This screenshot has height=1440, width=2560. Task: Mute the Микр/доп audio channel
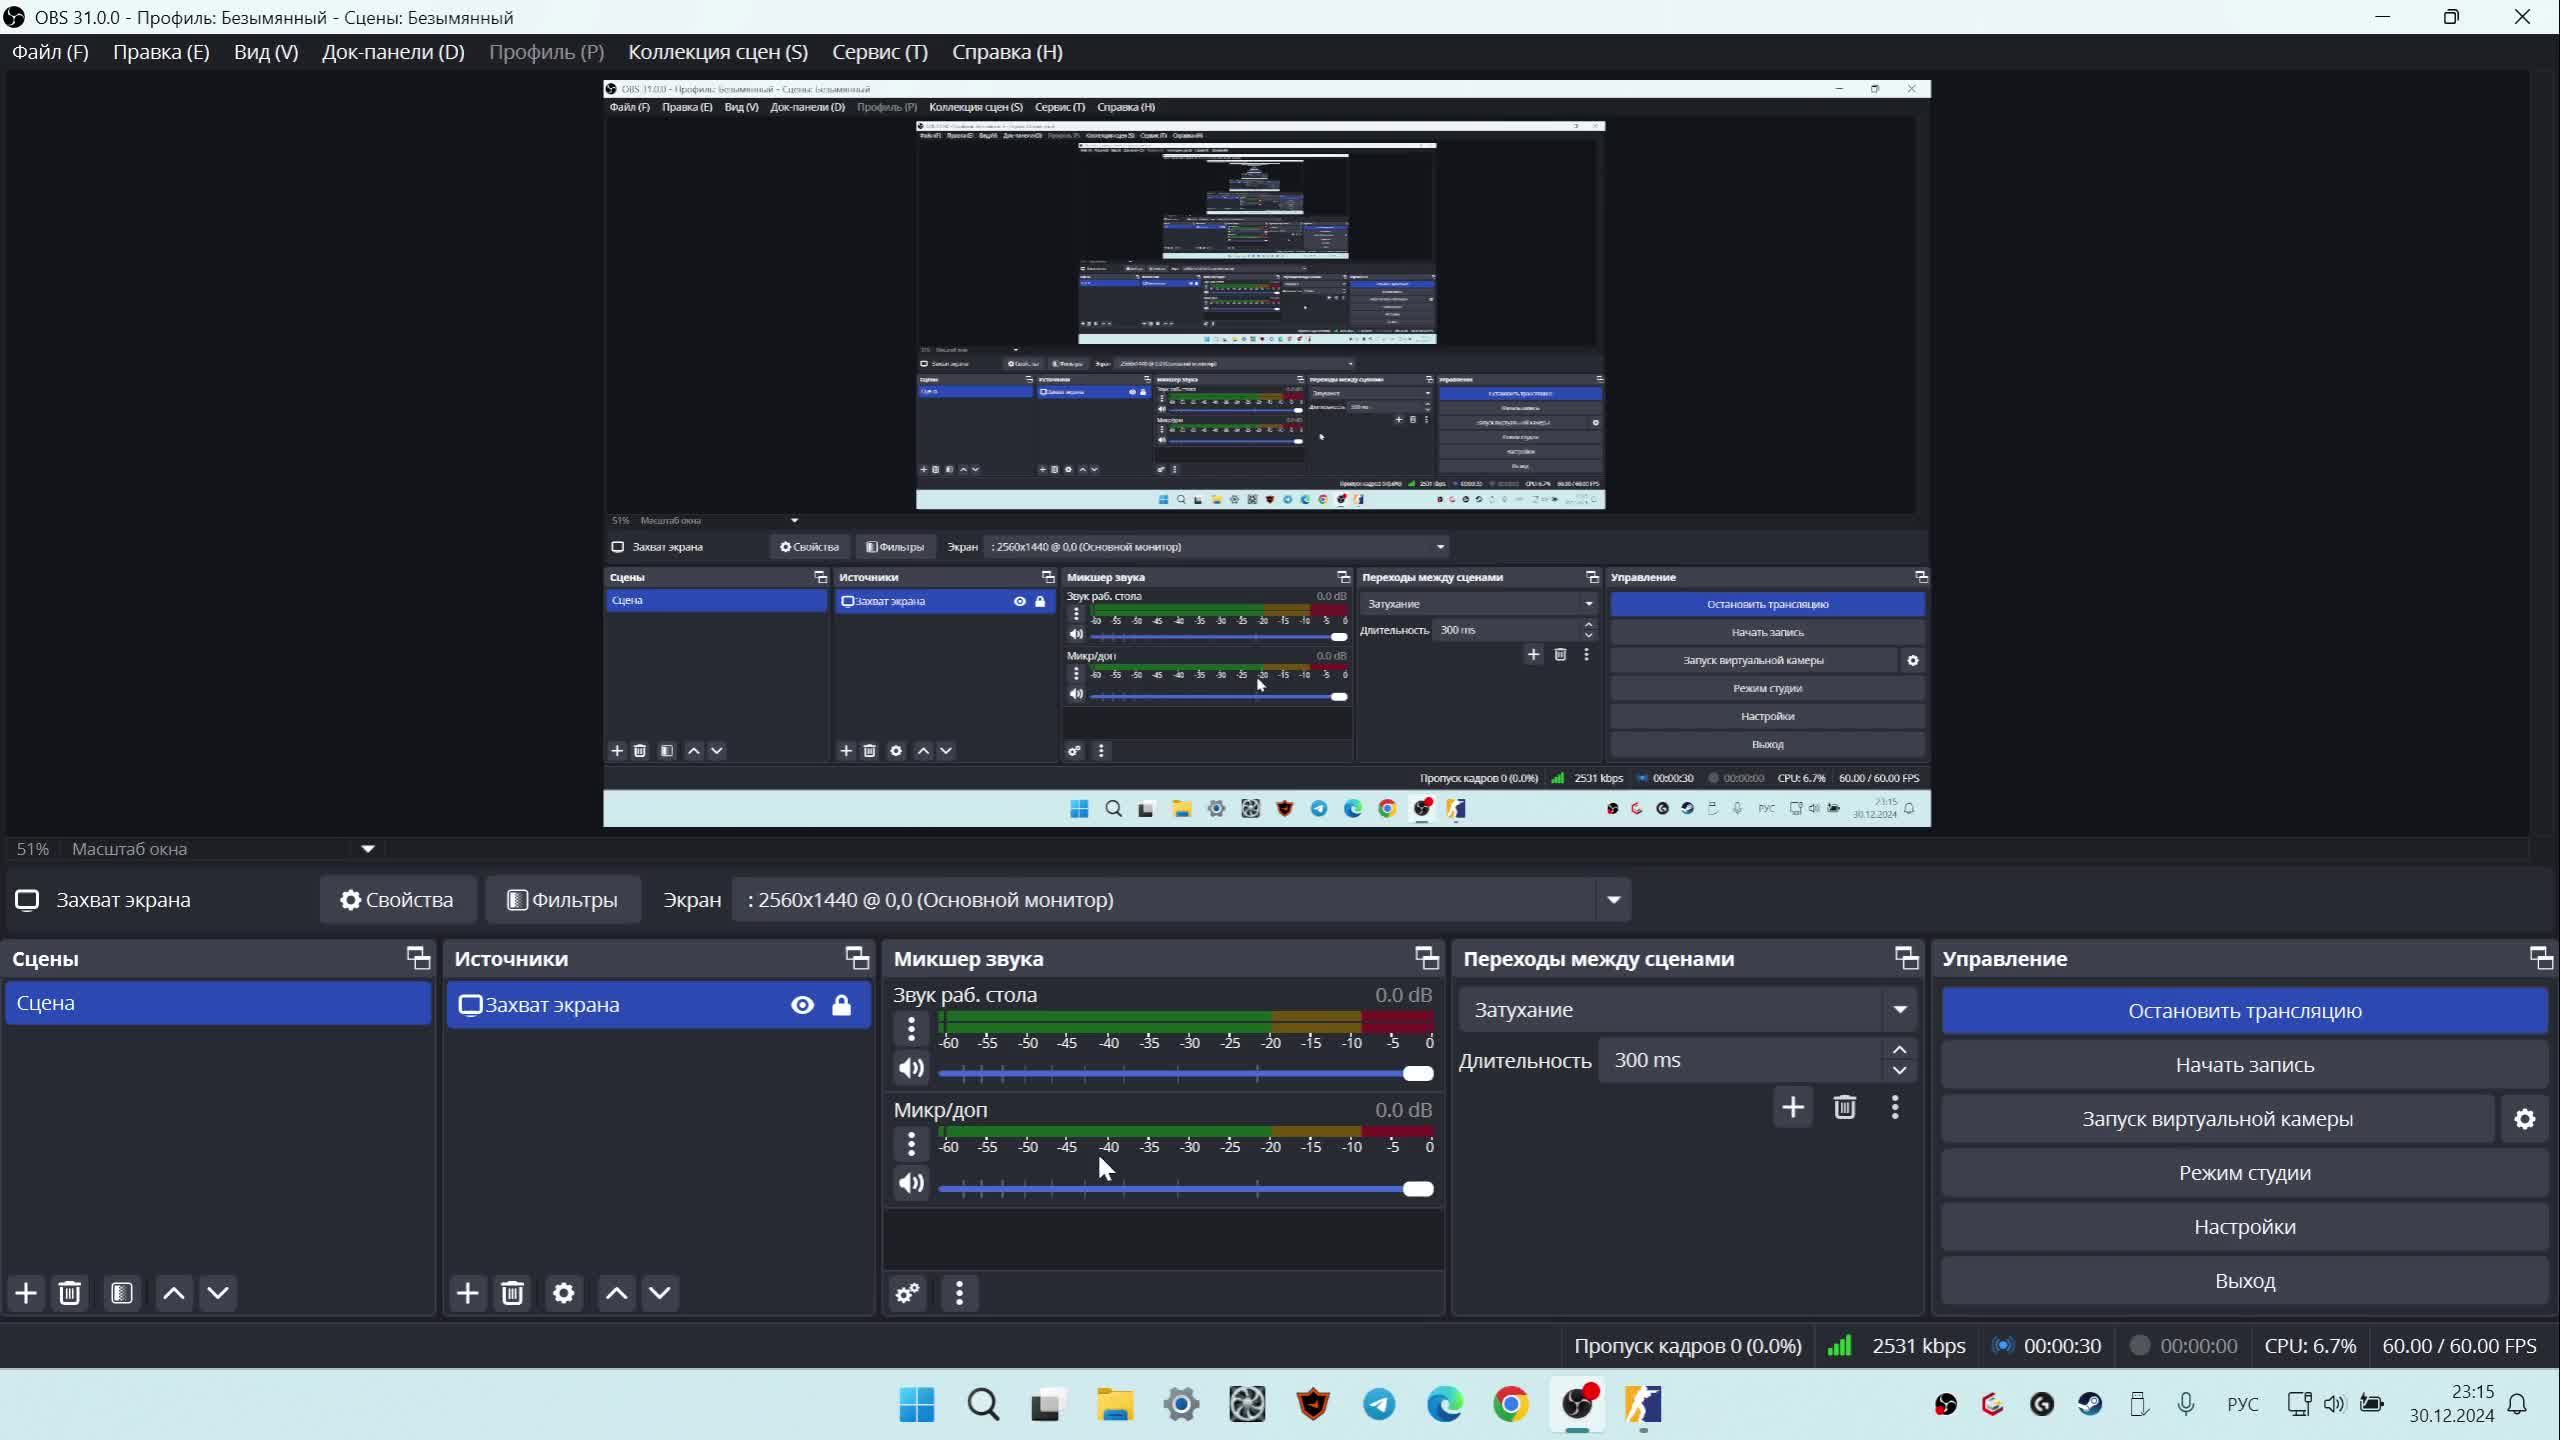[x=911, y=1183]
